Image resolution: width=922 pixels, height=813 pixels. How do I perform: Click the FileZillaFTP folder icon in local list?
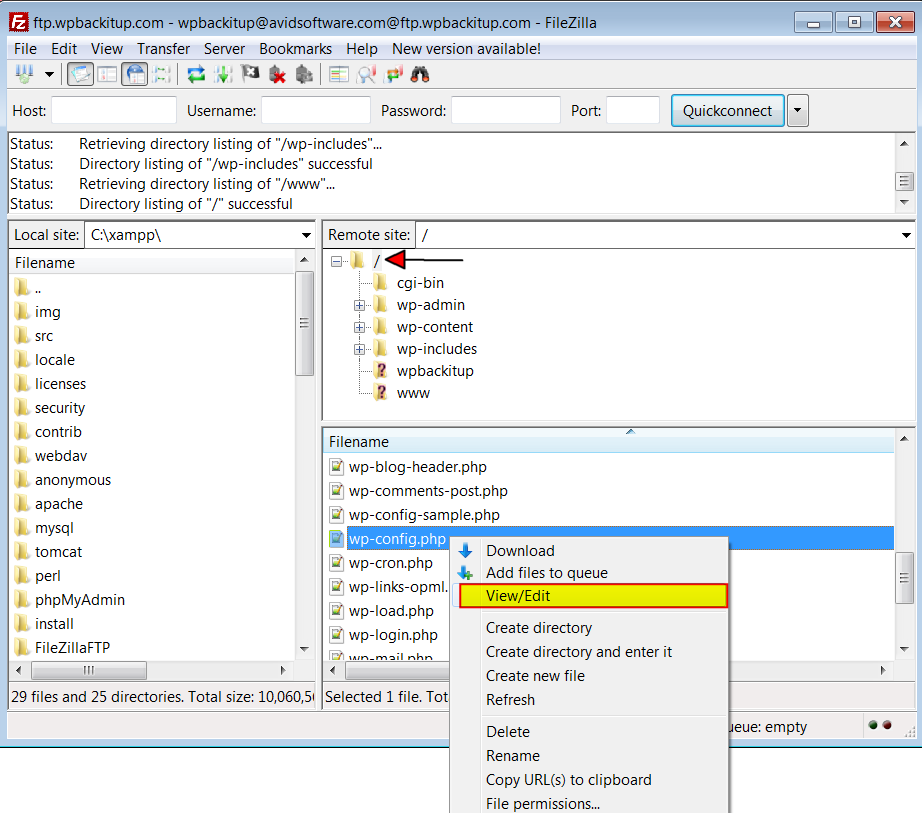tap(22, 648)
